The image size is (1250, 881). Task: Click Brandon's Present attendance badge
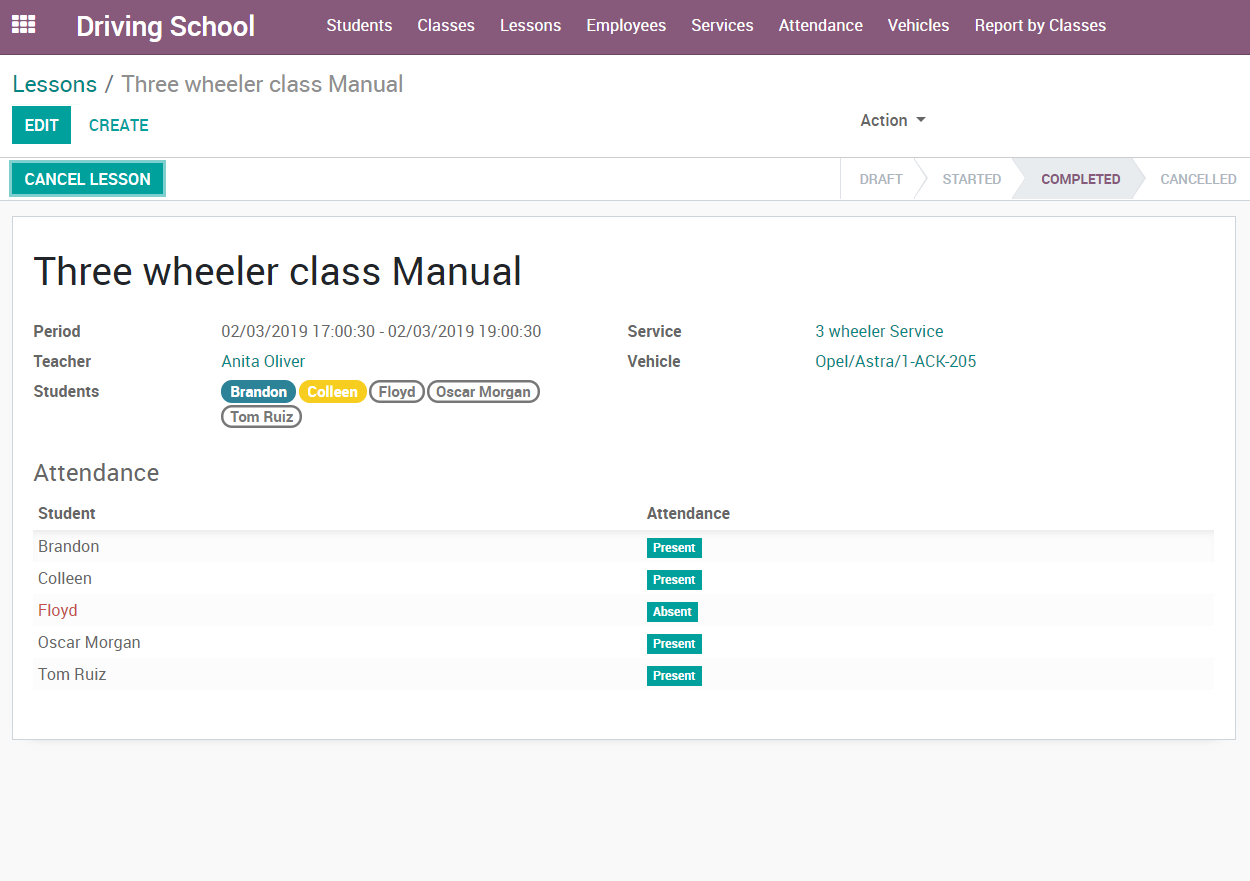[x=674, y=548]
